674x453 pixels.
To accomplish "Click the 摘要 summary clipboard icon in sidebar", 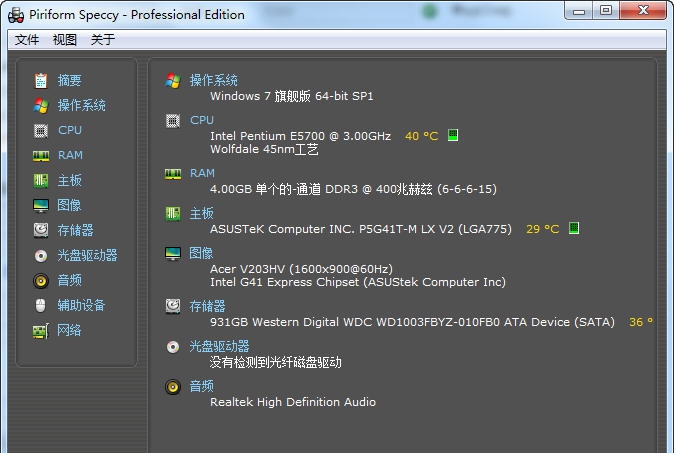I will coord(41,80).
